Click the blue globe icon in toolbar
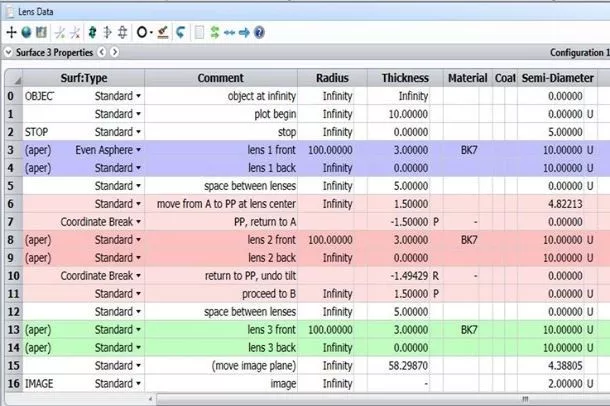 tap(25, 32)
